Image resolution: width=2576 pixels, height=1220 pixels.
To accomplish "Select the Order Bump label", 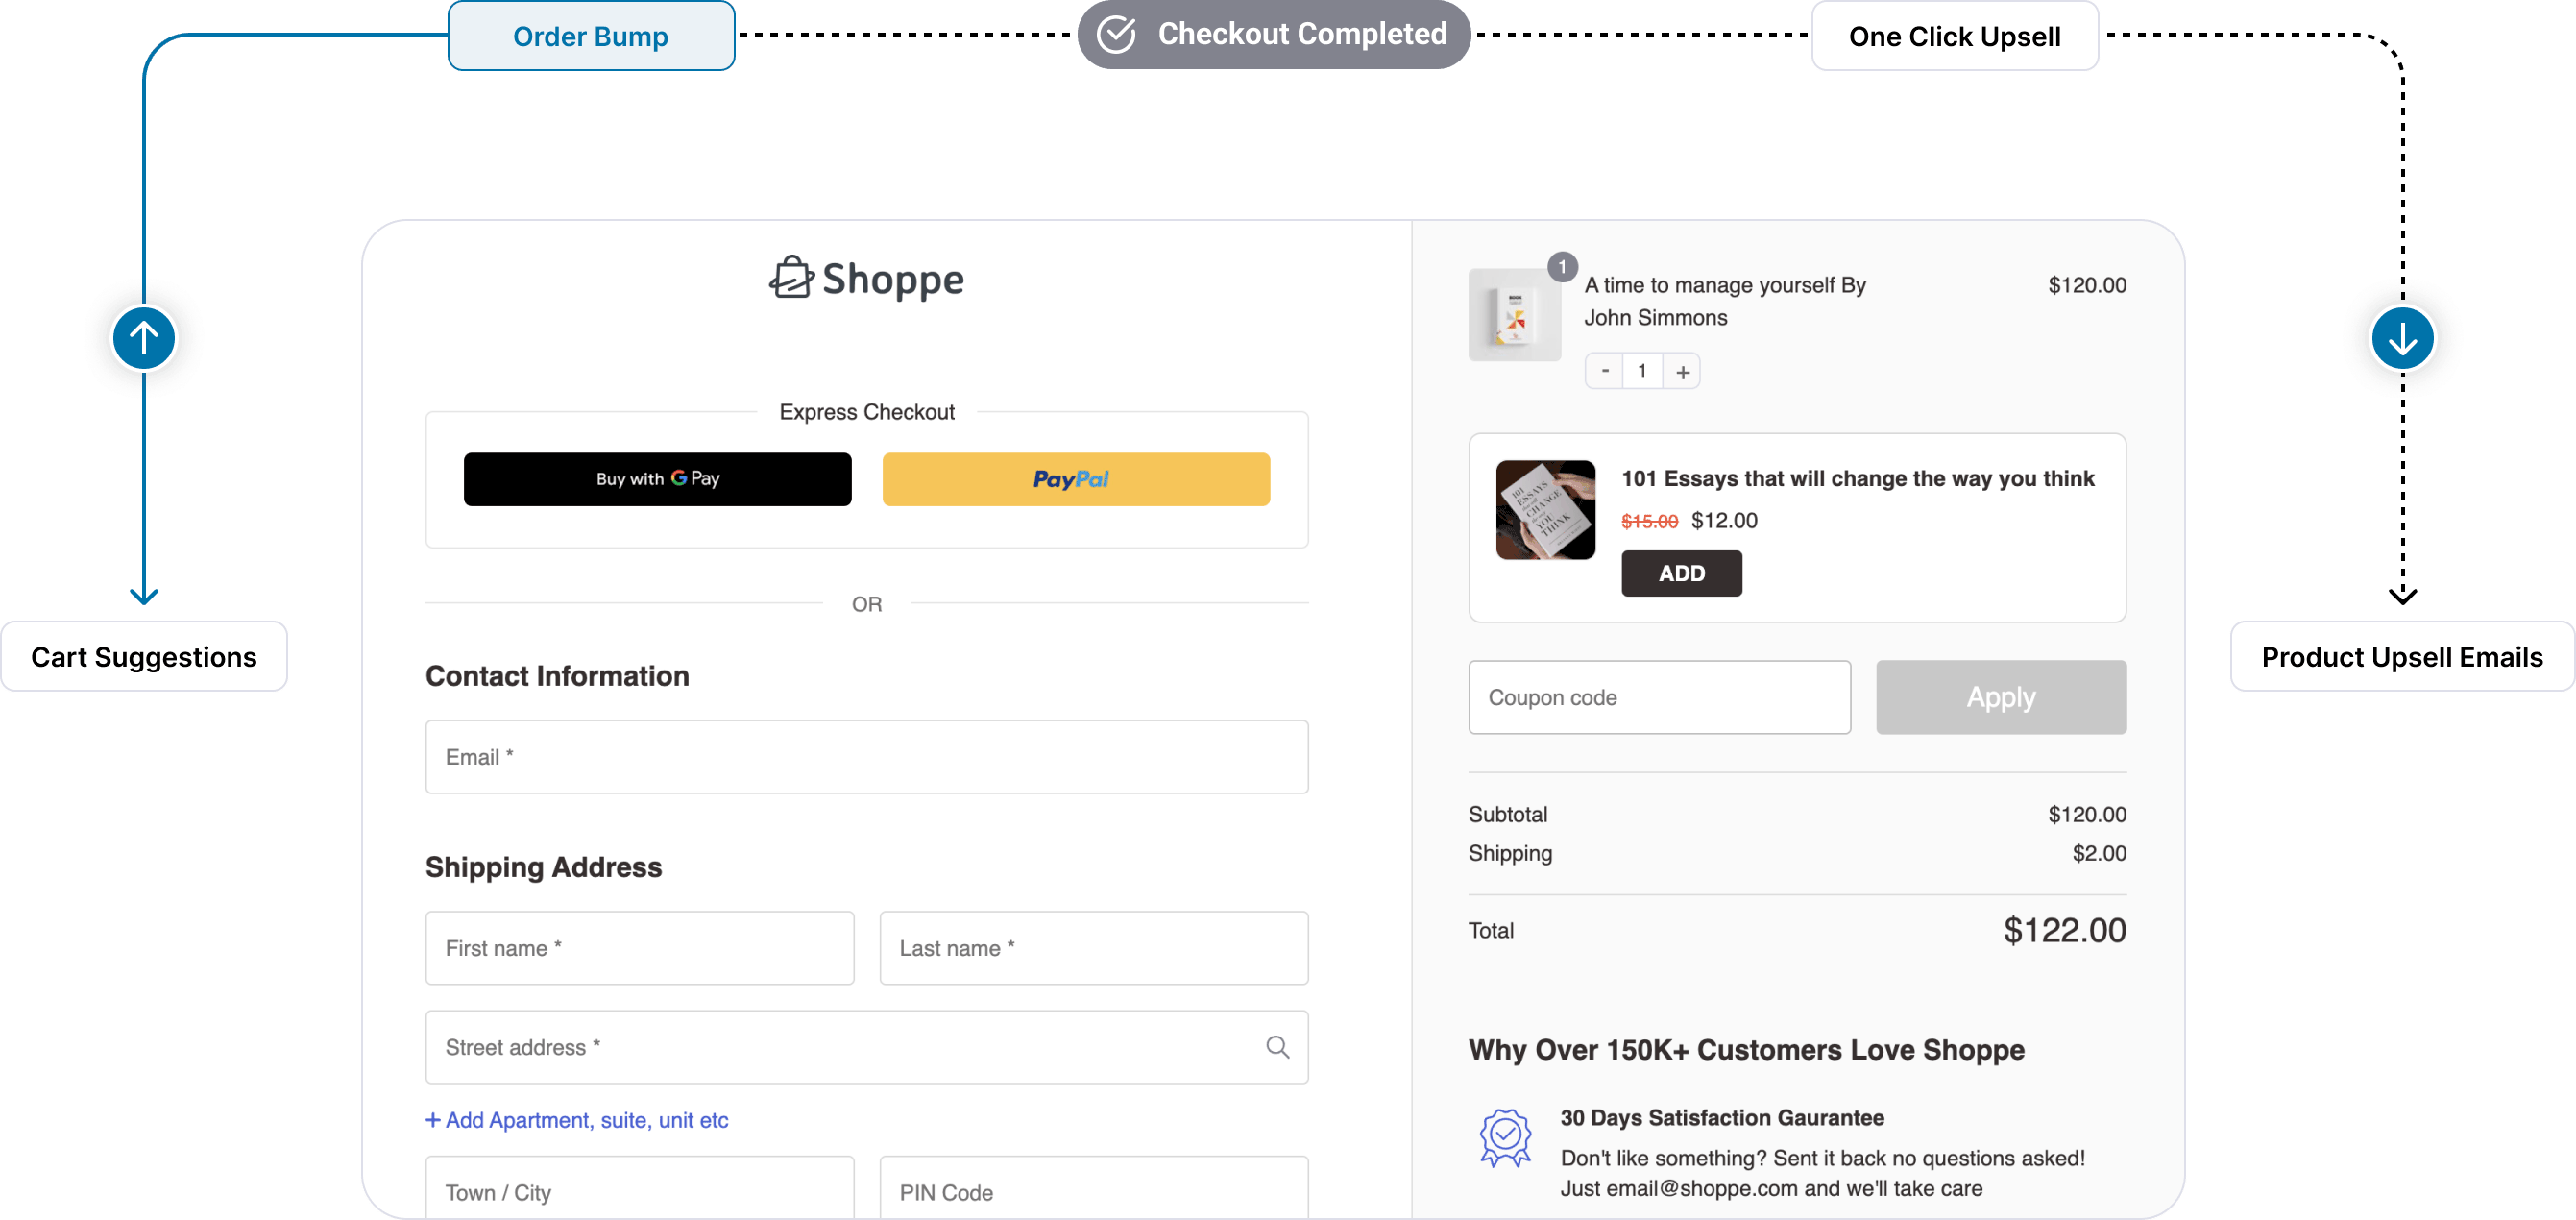I will (591, 37).
